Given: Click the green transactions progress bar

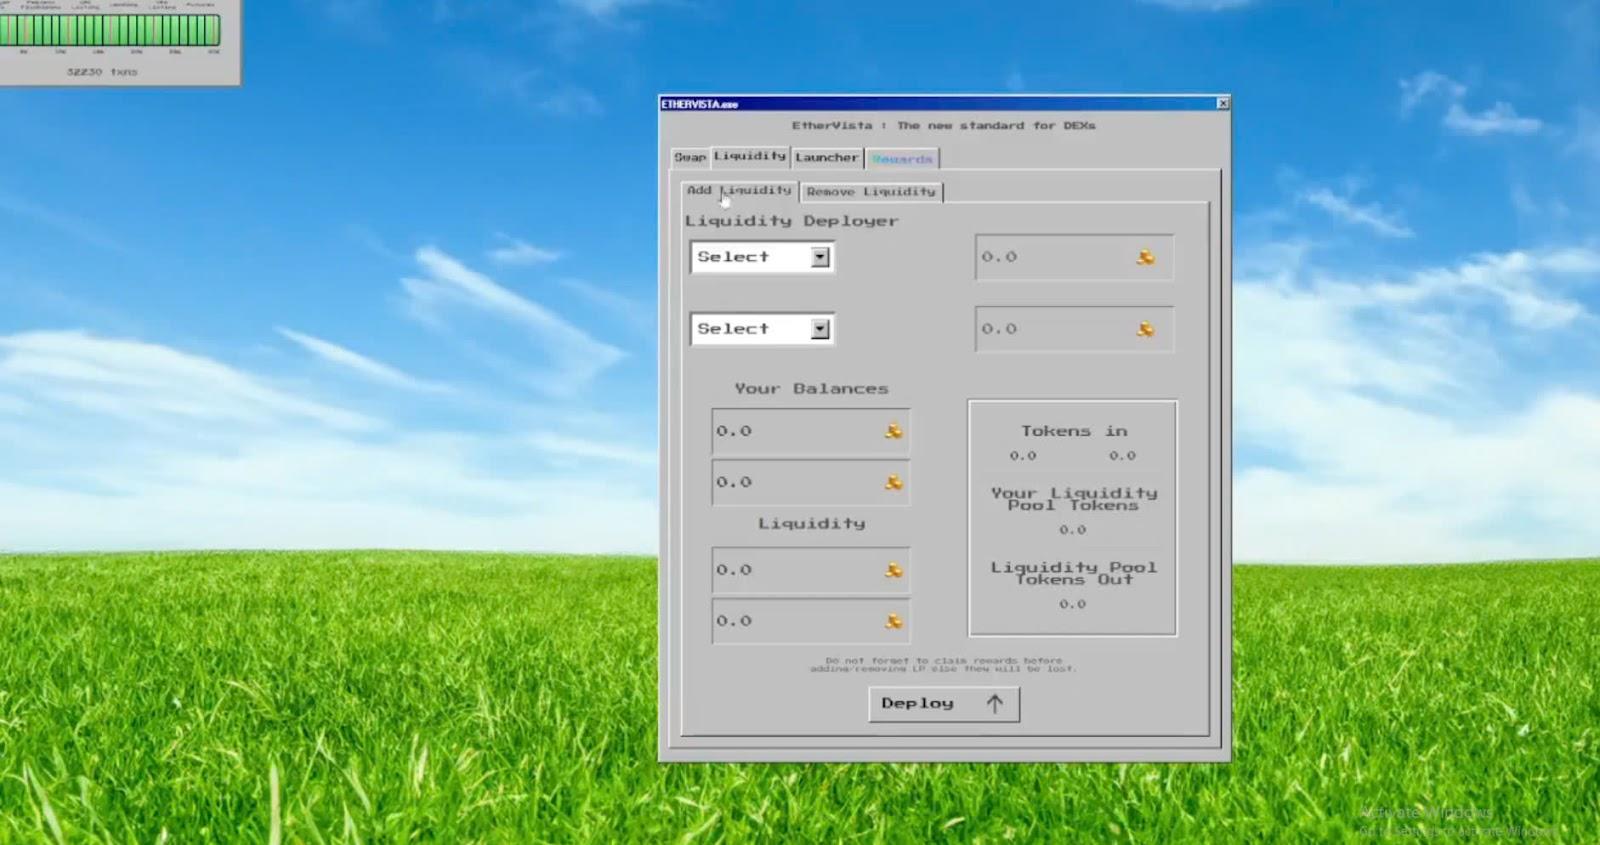Looking at the screenshot, I should coord(109,30).
